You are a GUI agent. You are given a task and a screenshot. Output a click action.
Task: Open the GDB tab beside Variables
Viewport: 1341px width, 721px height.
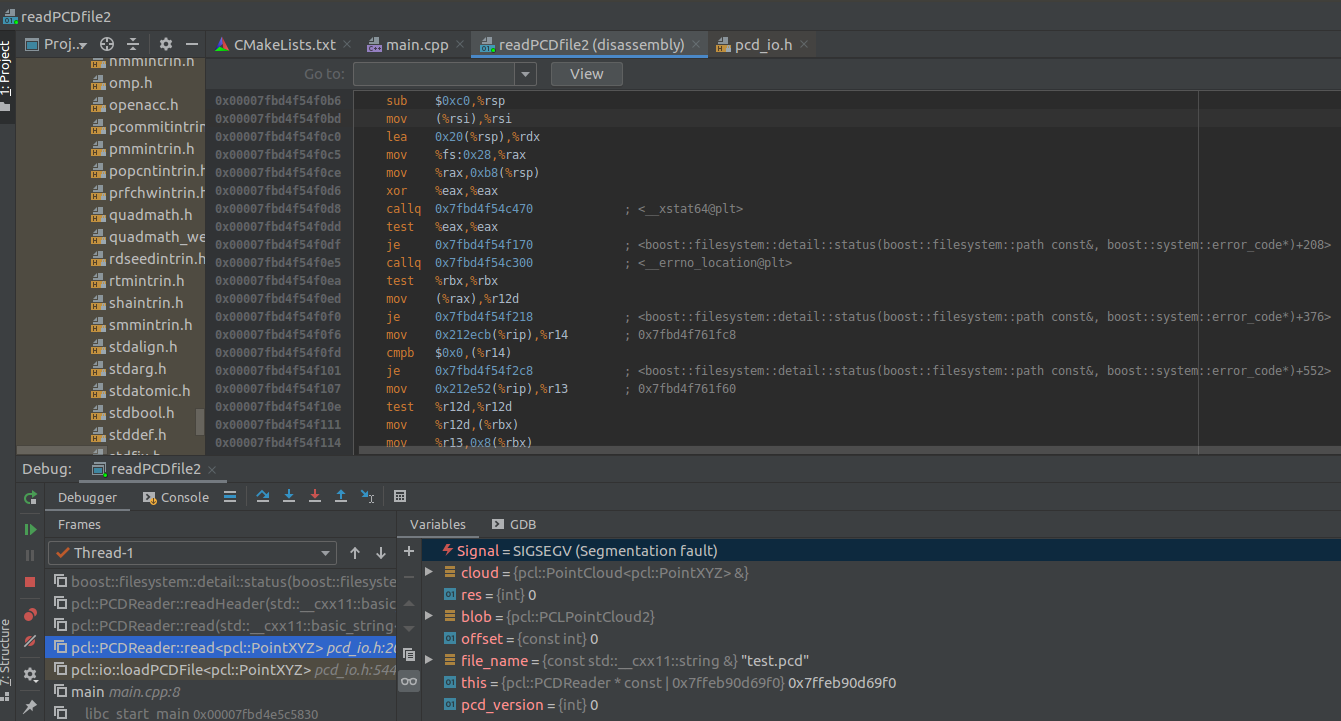(514, 524)
